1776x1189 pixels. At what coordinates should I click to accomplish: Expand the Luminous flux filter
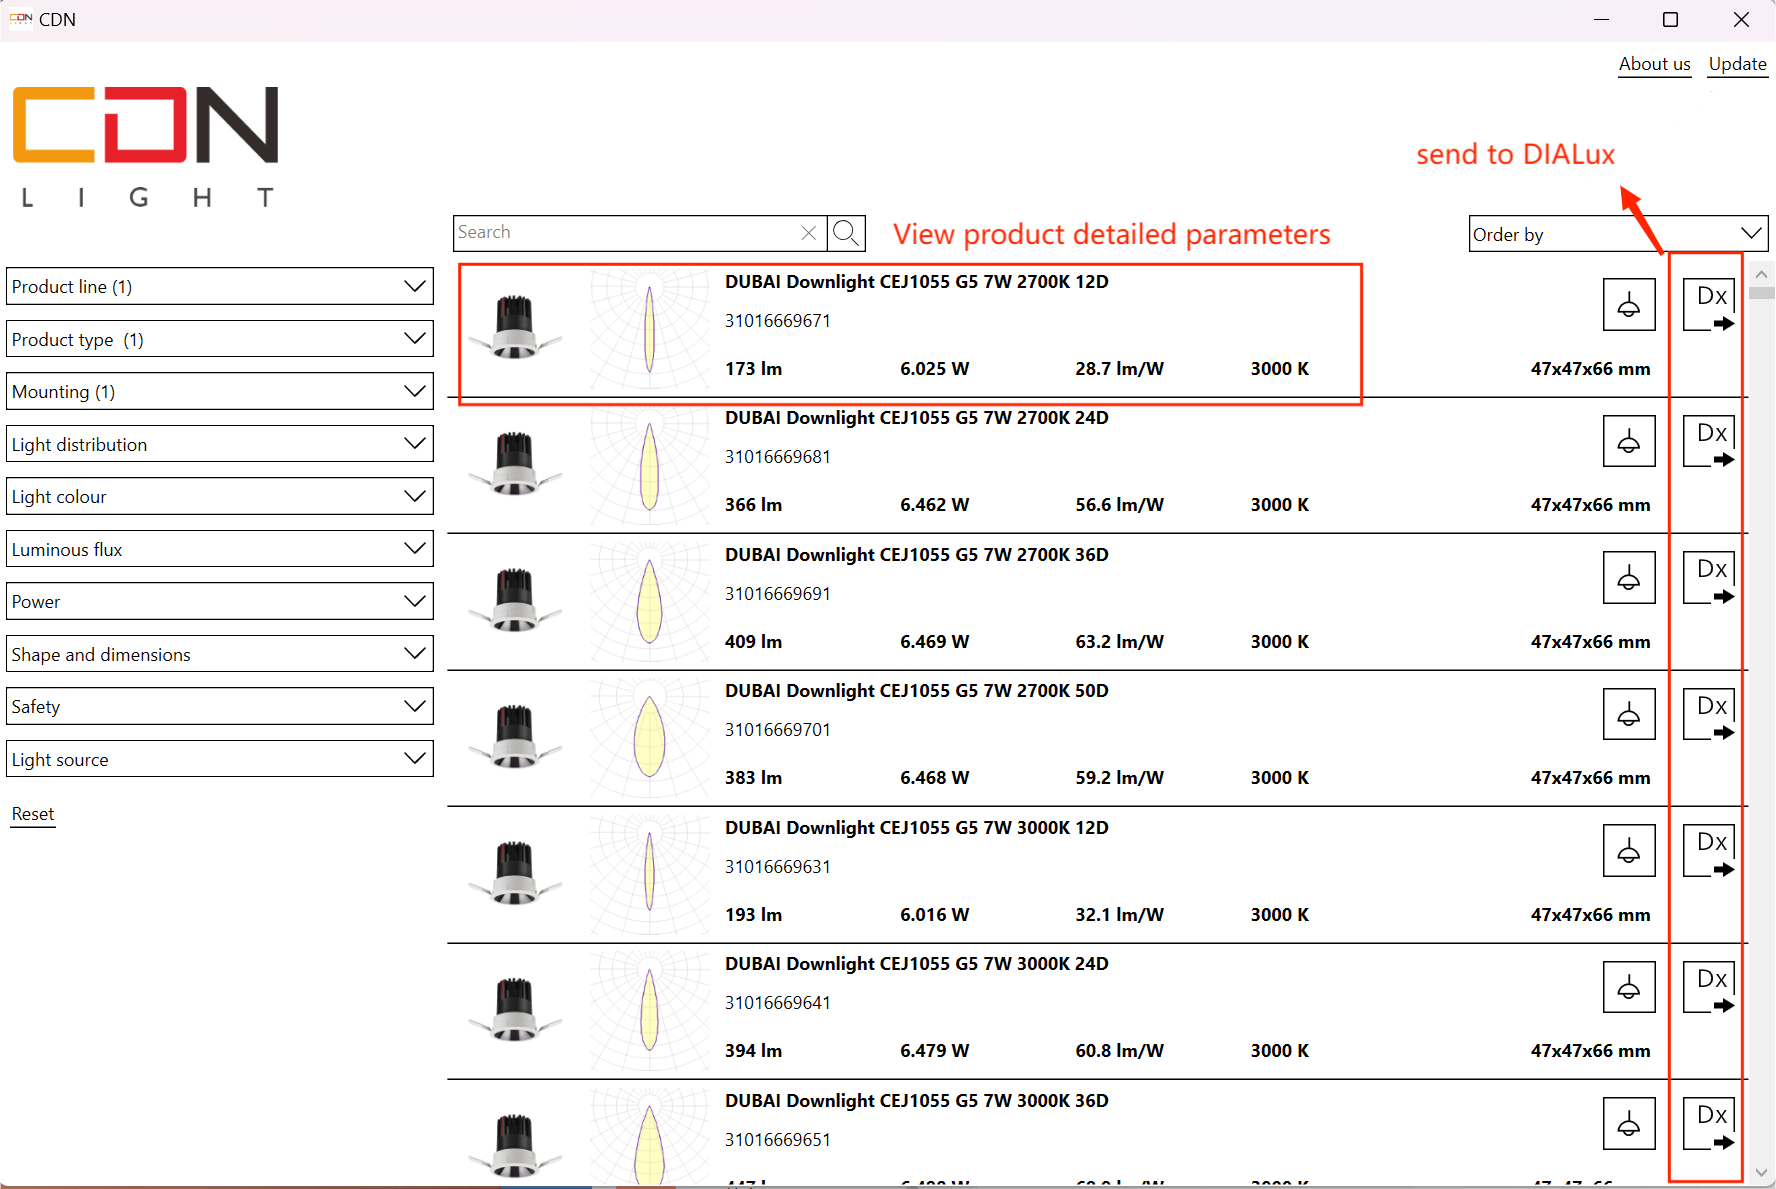tap(220, 549)
